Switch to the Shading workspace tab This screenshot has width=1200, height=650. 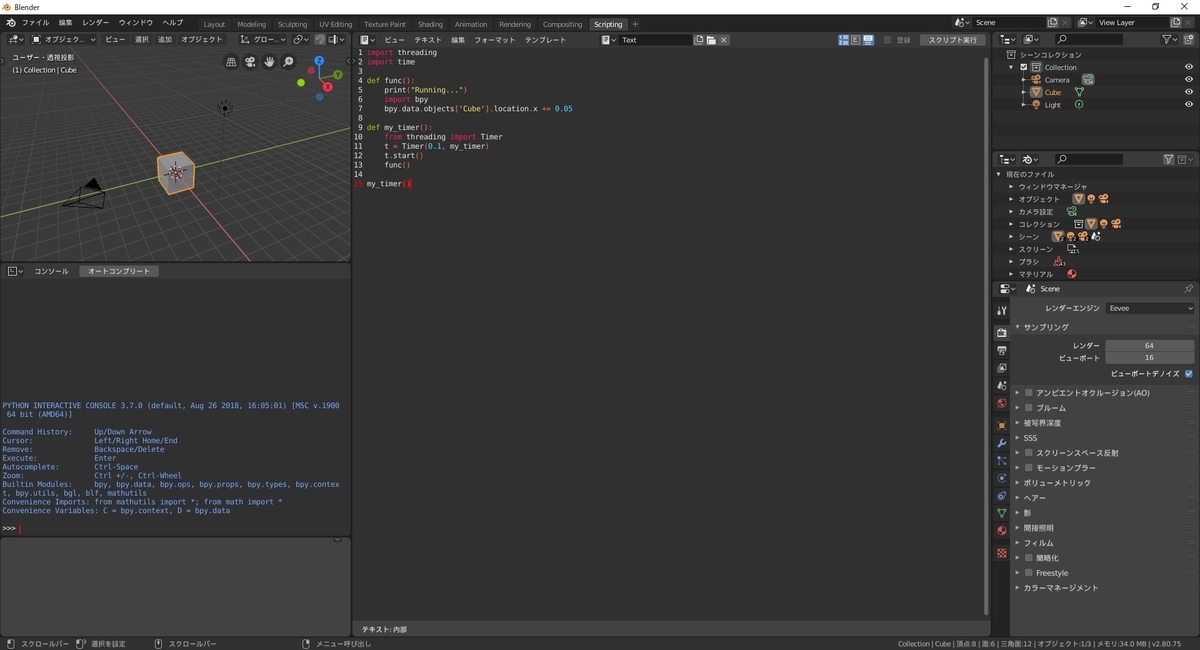[430, 24]
